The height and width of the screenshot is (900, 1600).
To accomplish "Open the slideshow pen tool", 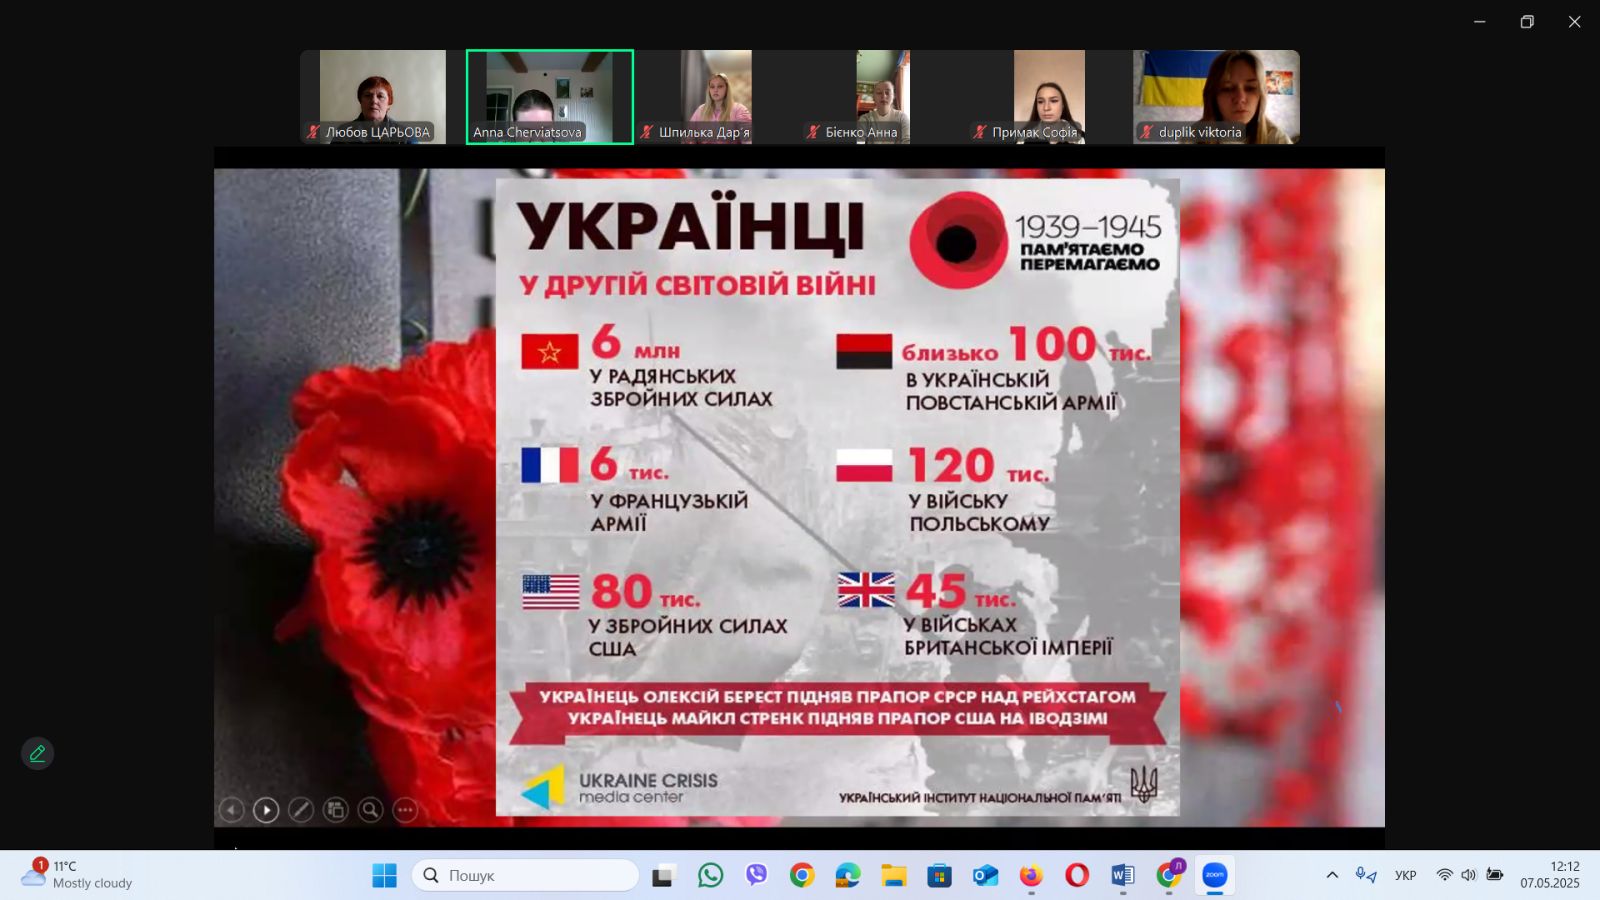I will point(300,810).
